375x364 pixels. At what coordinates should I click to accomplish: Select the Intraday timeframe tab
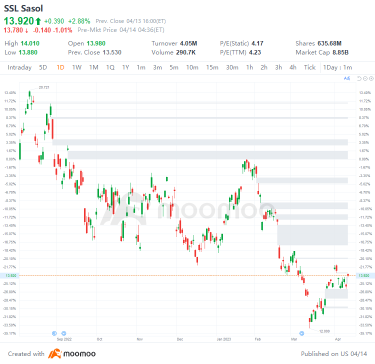coord(19,68)
